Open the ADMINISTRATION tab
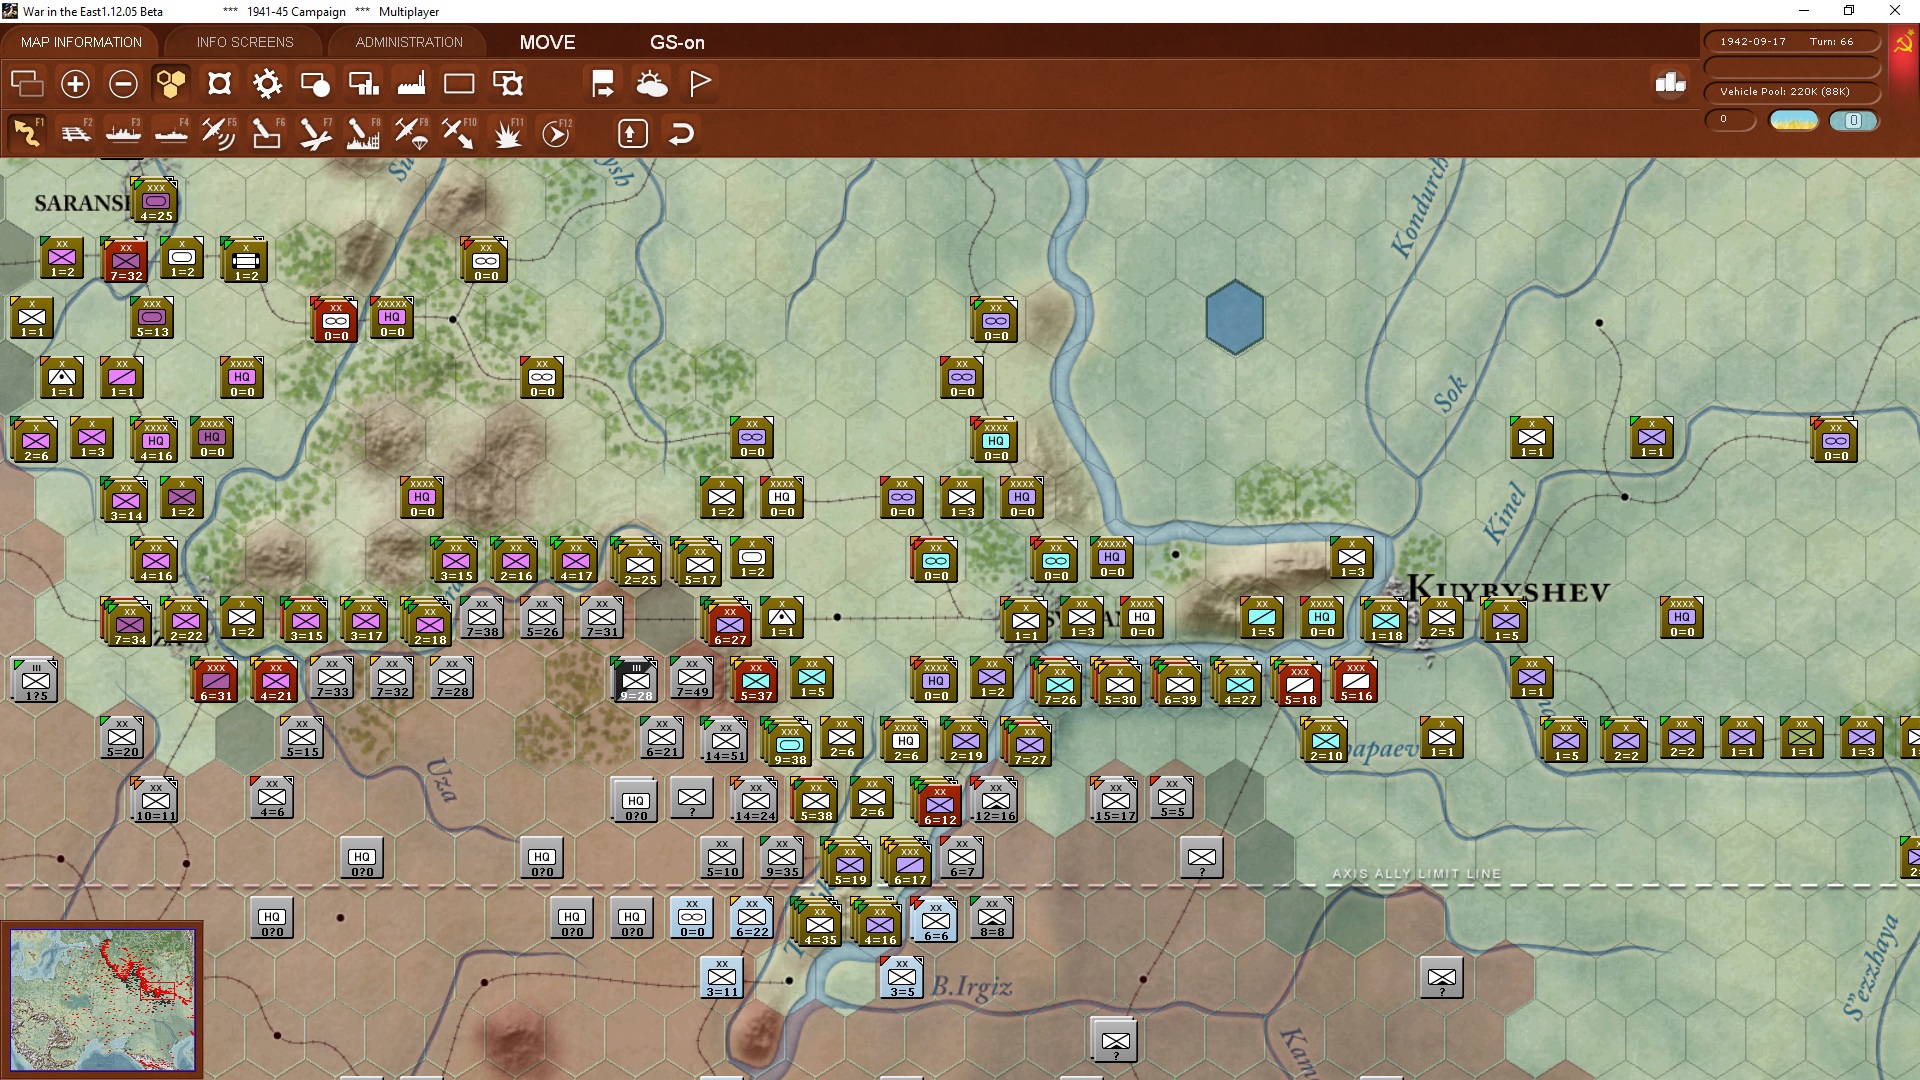This screenshot has width=1920, height=1080. pyautogui.click(x=409, y=42)
